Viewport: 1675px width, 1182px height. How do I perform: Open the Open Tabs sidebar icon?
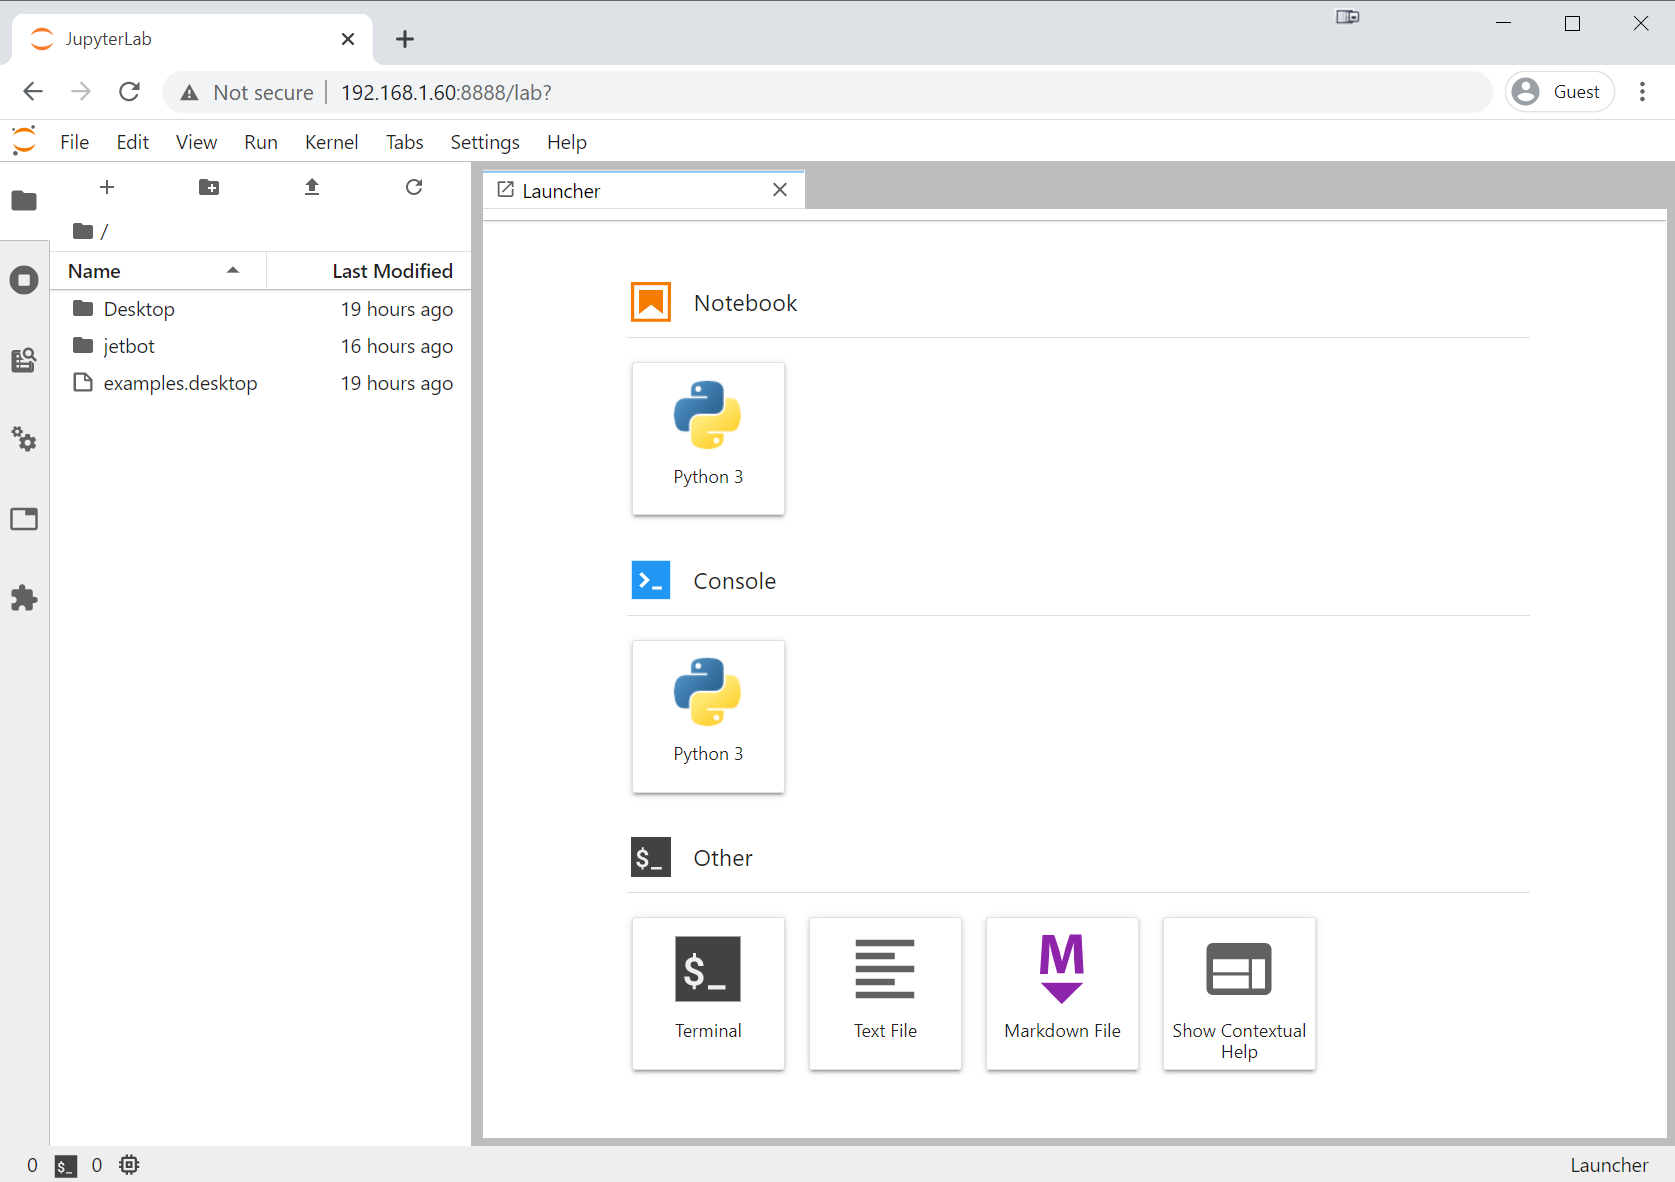24,519
